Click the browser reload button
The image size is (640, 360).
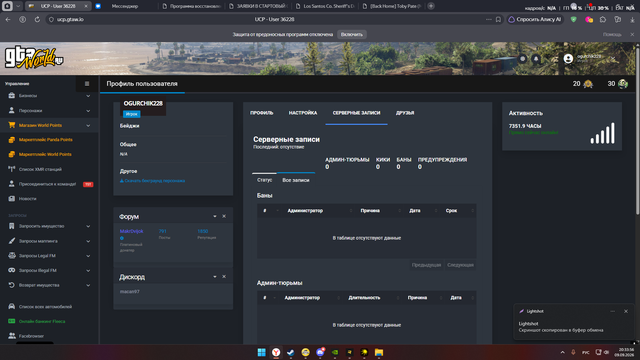[37, 19]
